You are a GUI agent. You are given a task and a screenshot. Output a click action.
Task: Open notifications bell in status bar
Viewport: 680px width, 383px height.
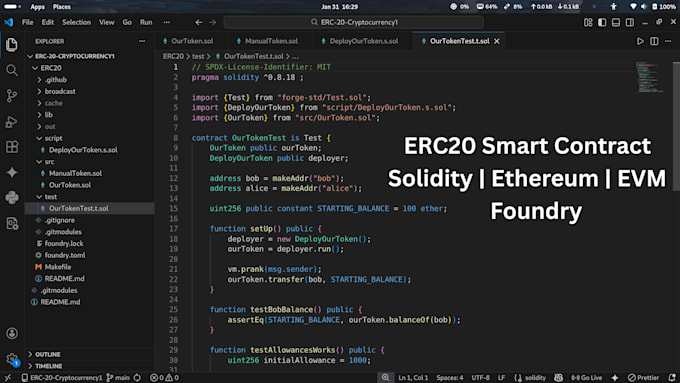coord(672,378)
